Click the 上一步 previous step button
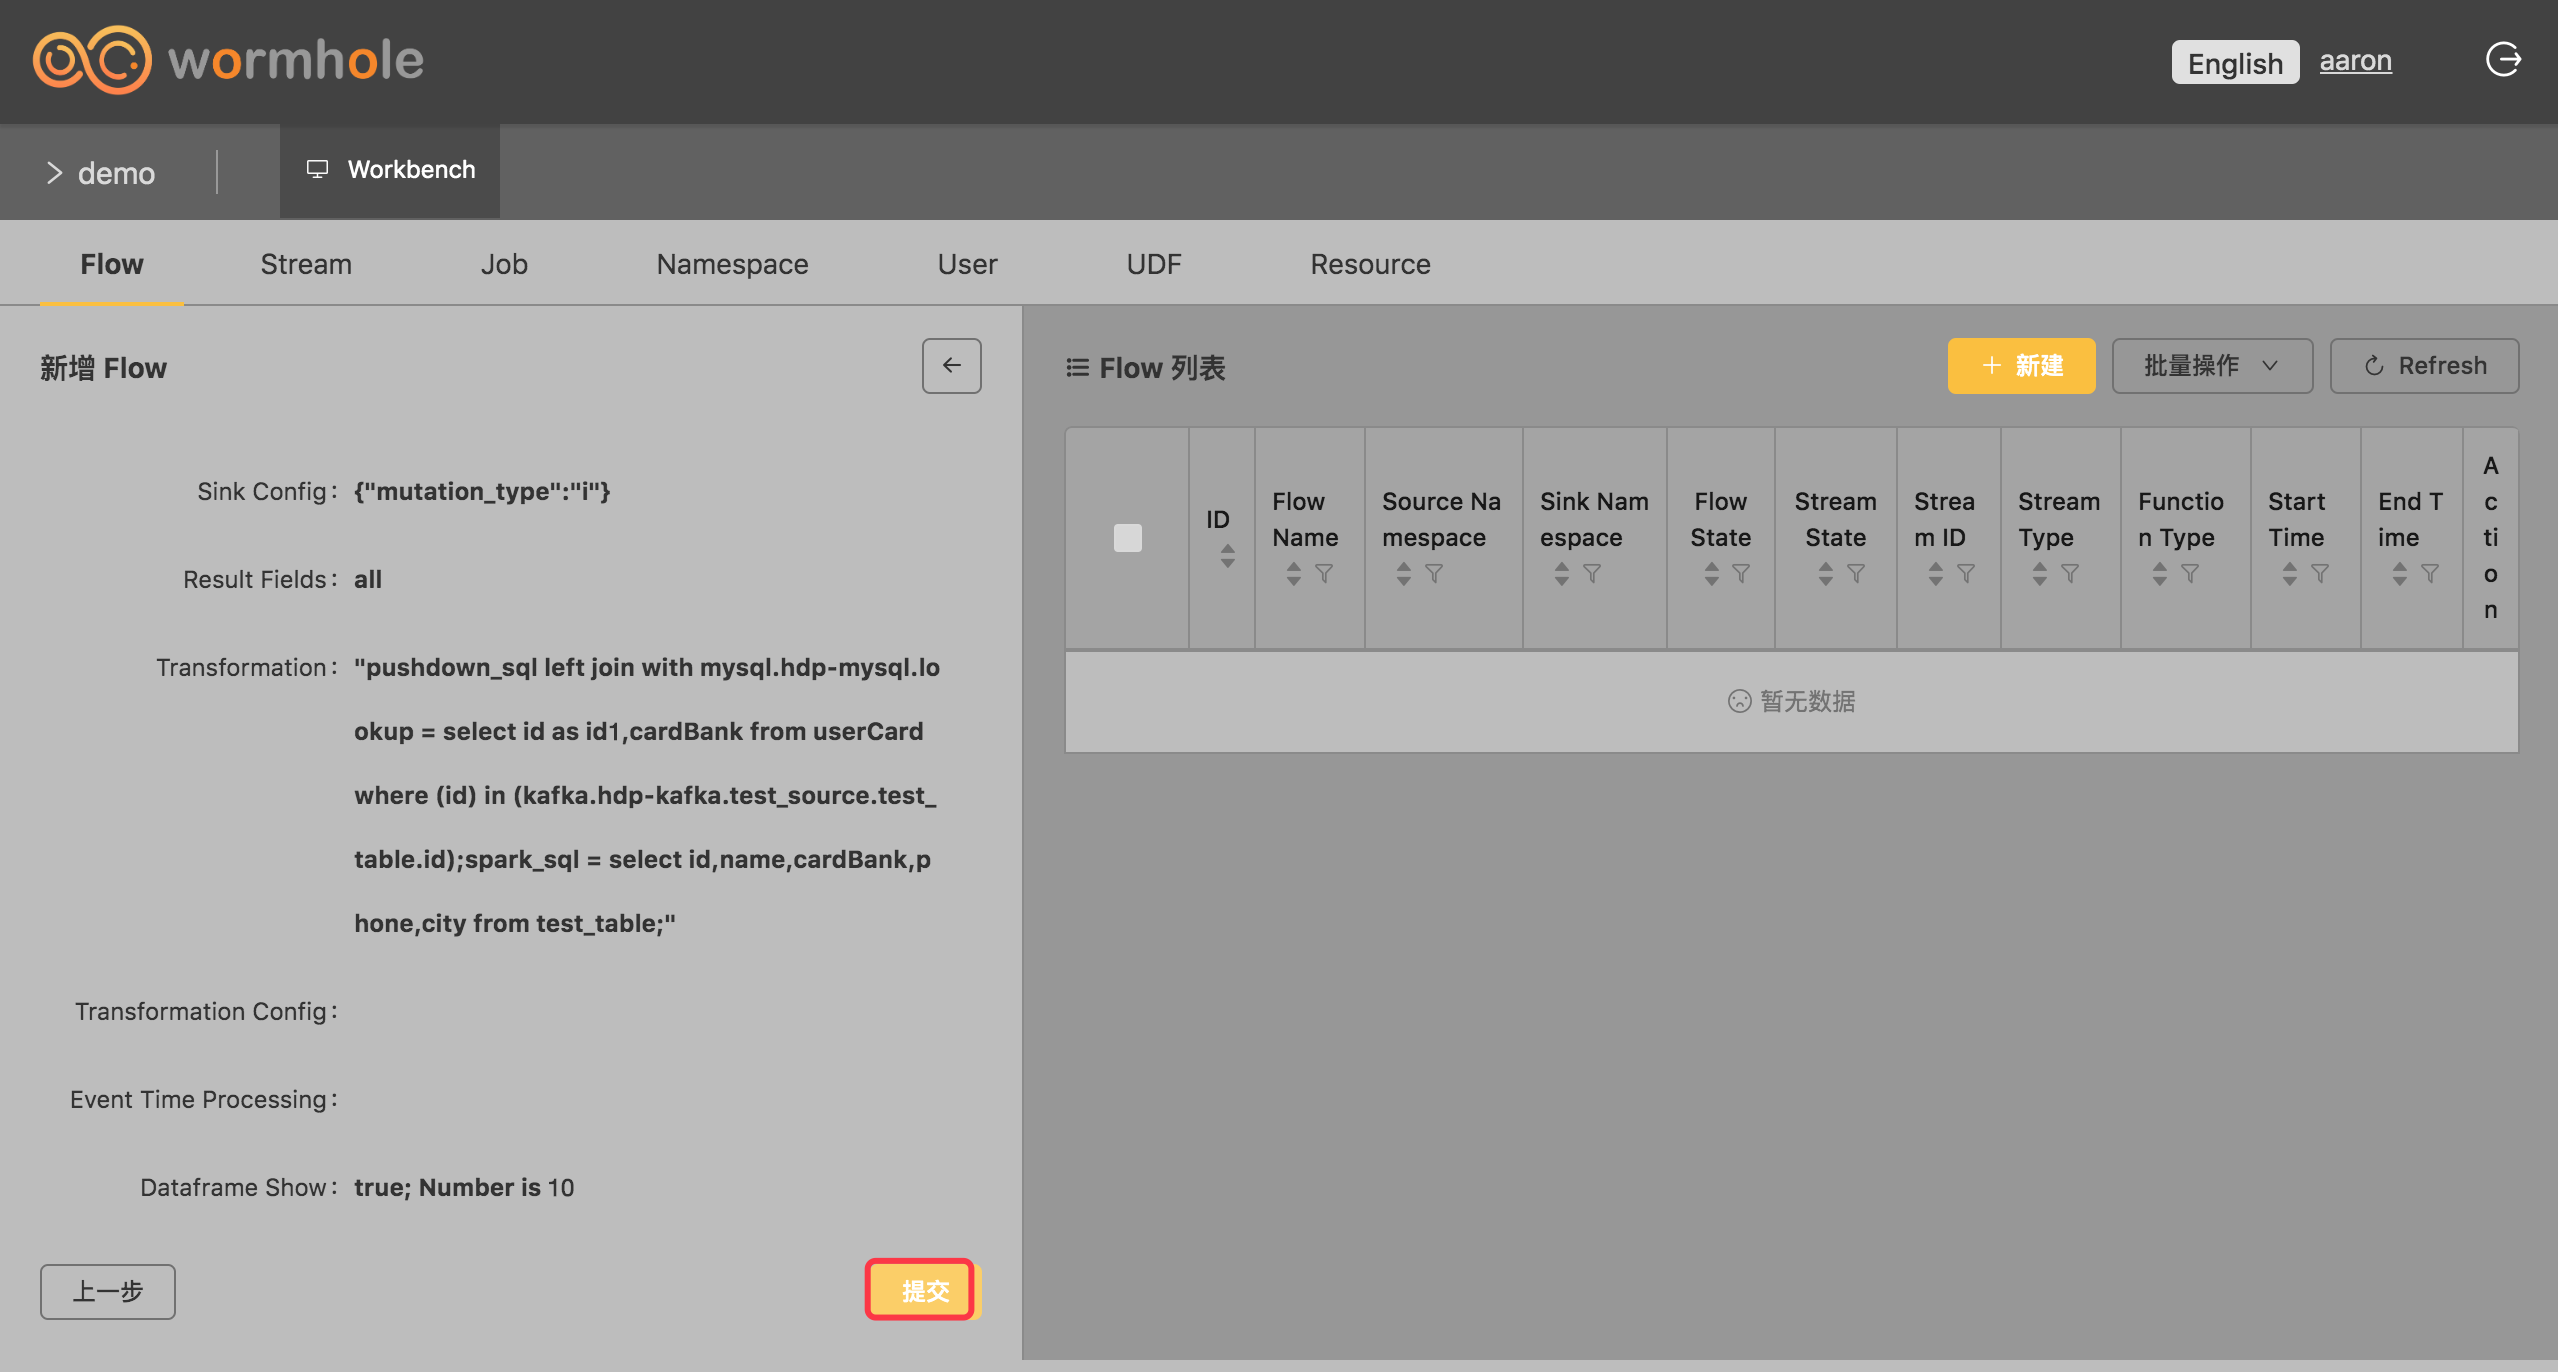2558x1372 pixels. [x=108, y=1291]
